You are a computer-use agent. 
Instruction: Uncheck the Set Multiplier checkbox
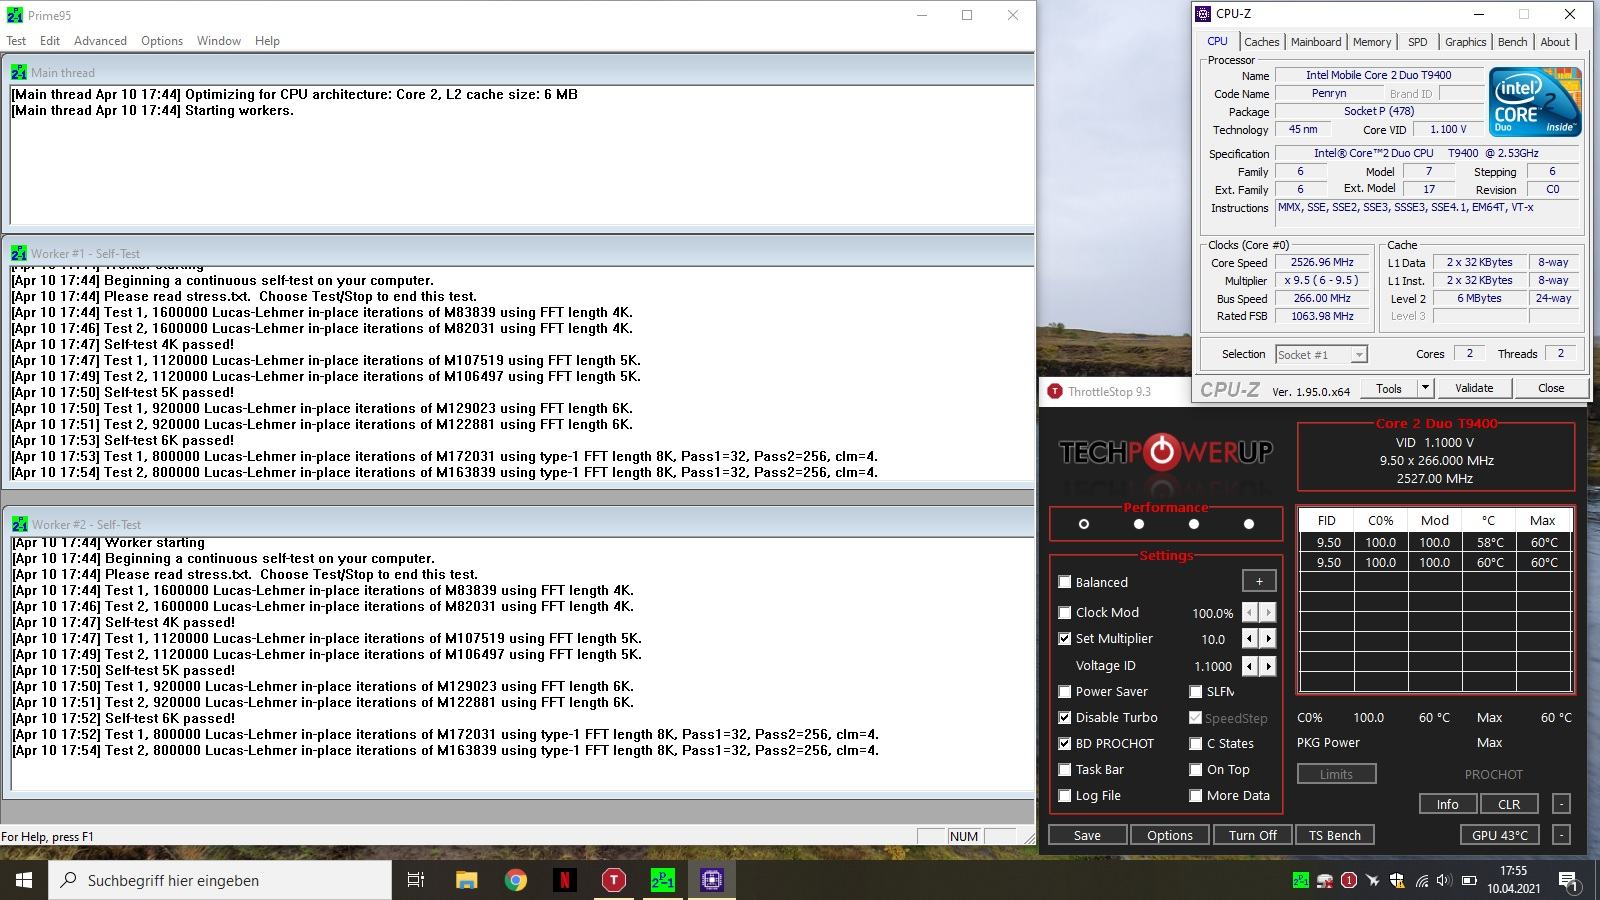(1065, 638)
